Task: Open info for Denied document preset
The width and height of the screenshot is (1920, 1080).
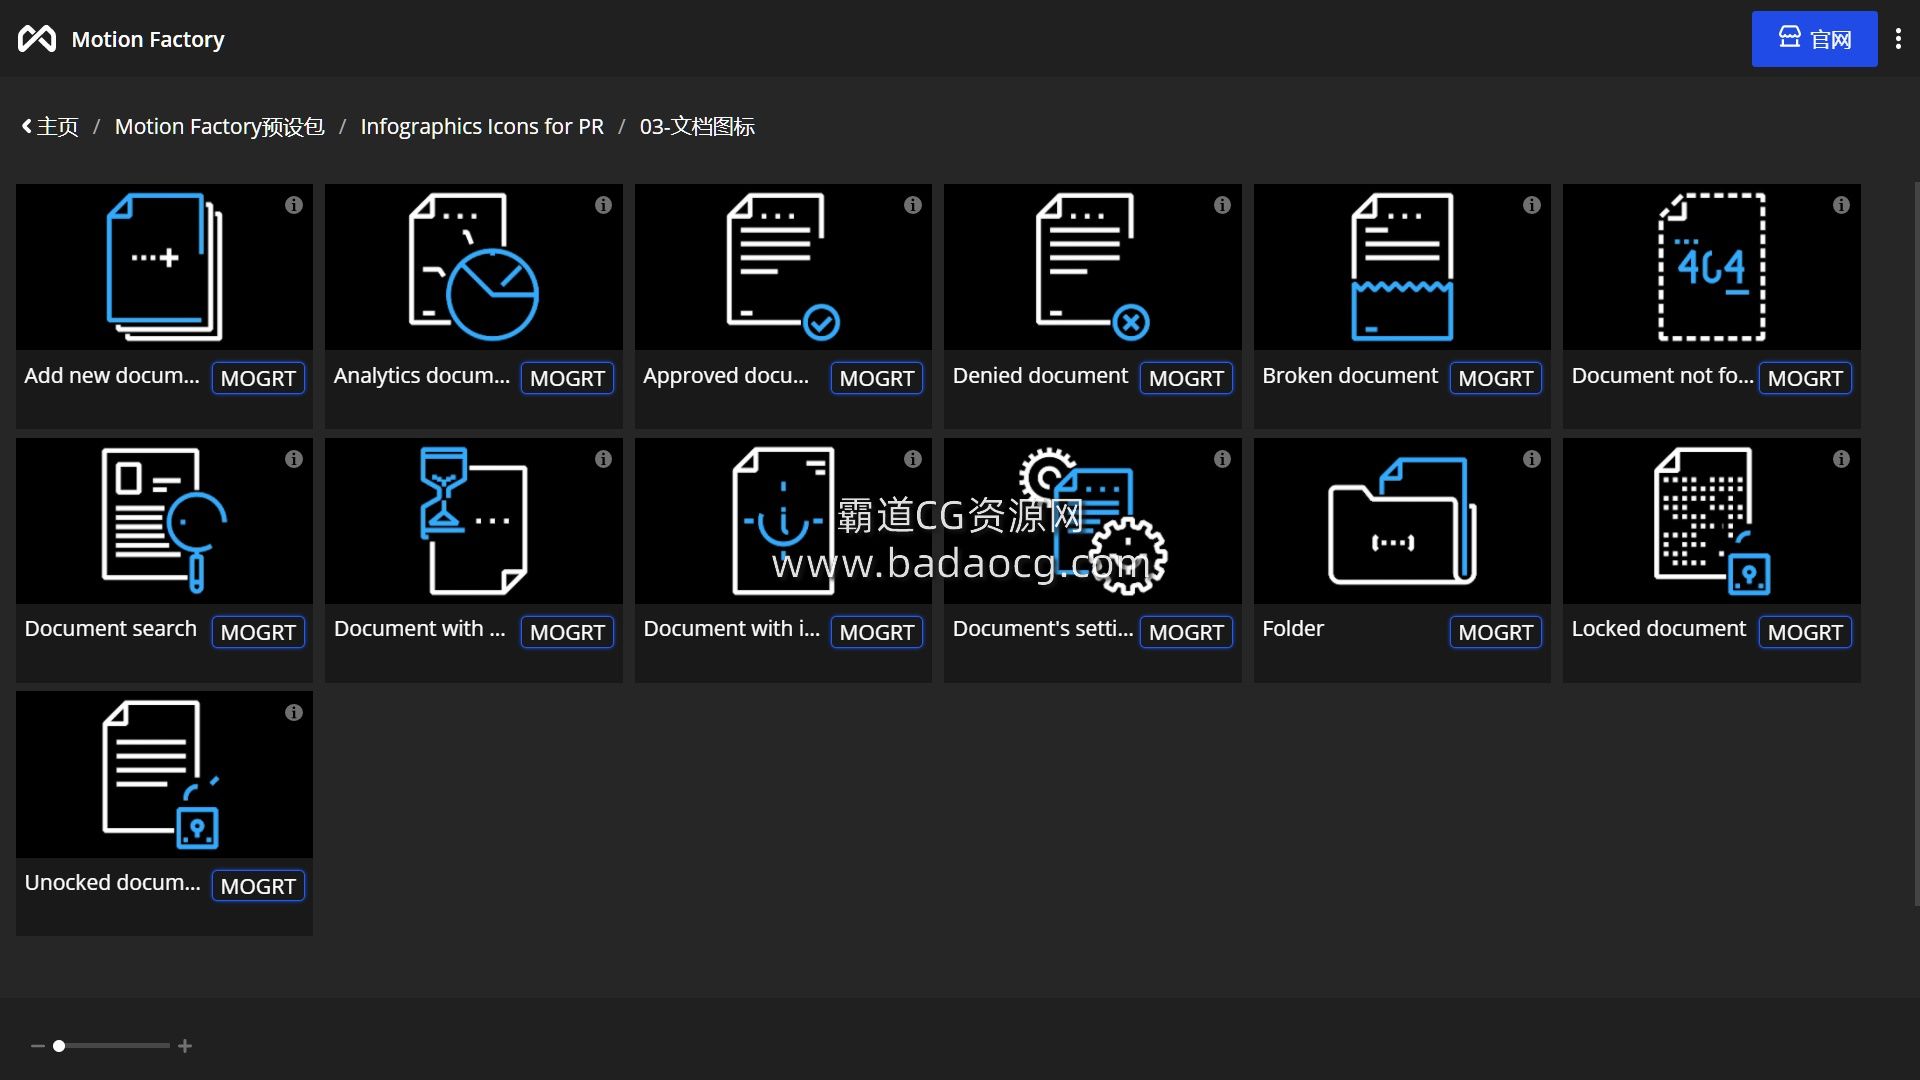Action: 1222,205
